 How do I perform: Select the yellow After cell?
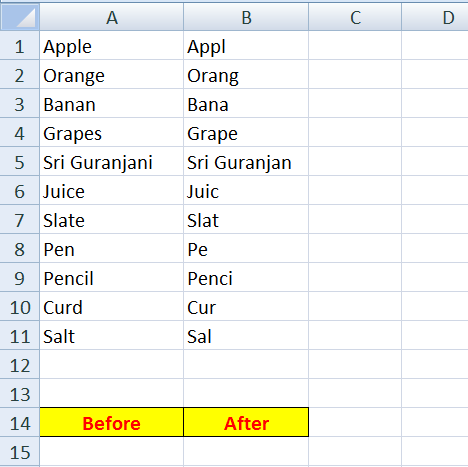pyautogui.click(x=246, y=422)
